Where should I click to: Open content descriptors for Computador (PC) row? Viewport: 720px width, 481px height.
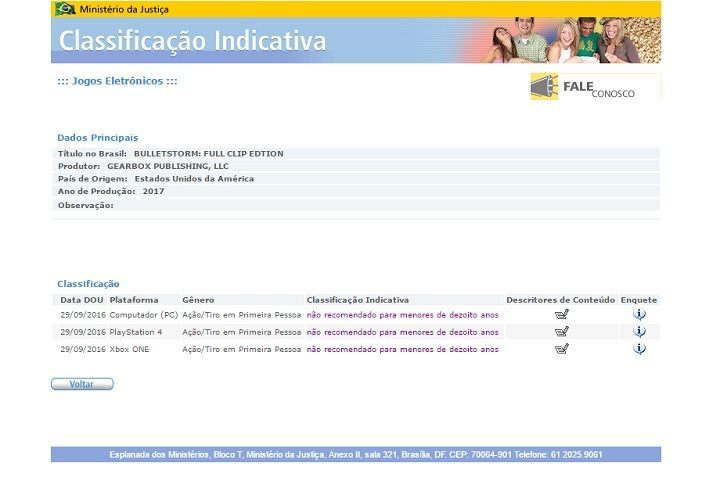point(561,315)
